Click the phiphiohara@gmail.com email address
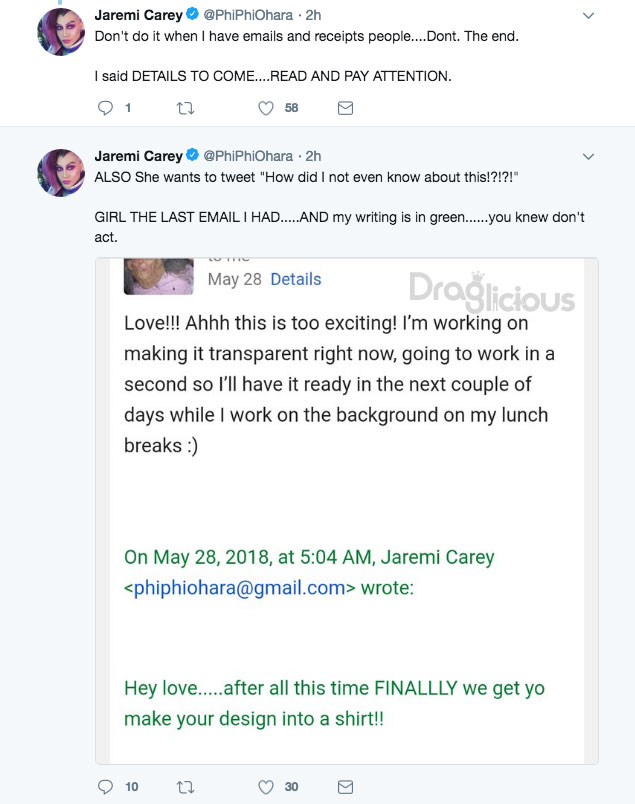 click(240, 588)
